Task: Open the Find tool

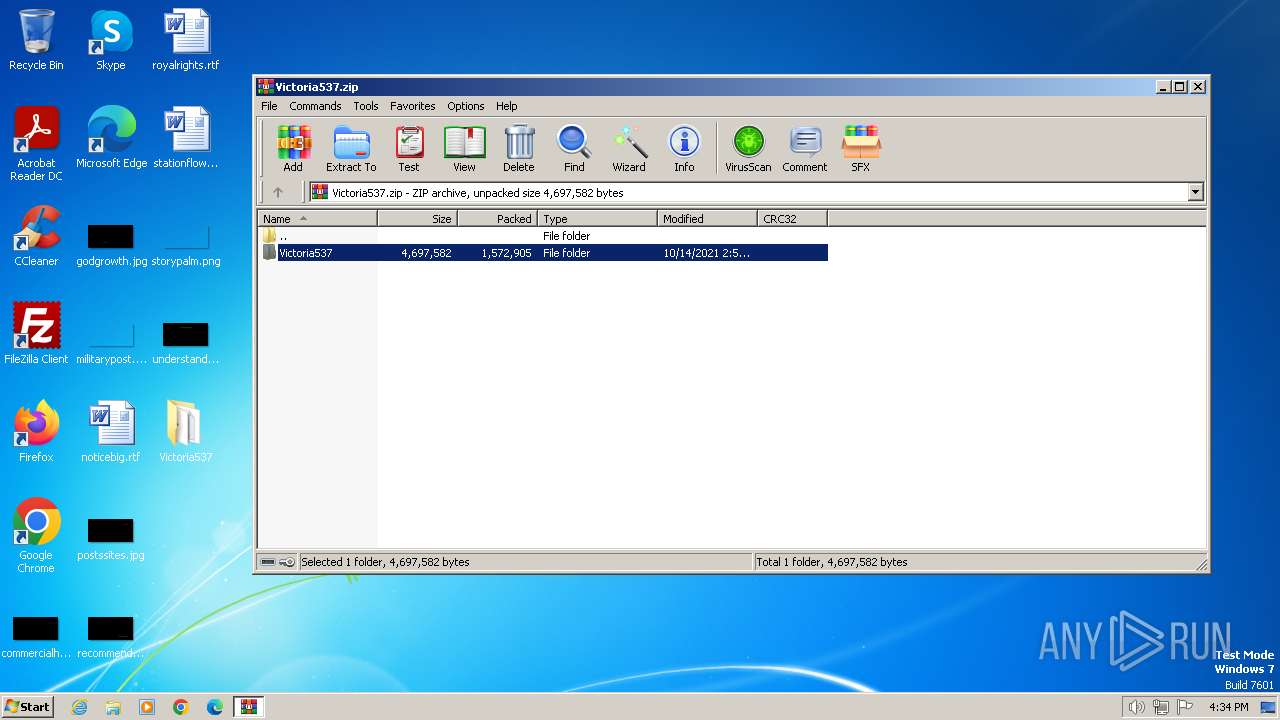Action: click(x=574, y=149)
